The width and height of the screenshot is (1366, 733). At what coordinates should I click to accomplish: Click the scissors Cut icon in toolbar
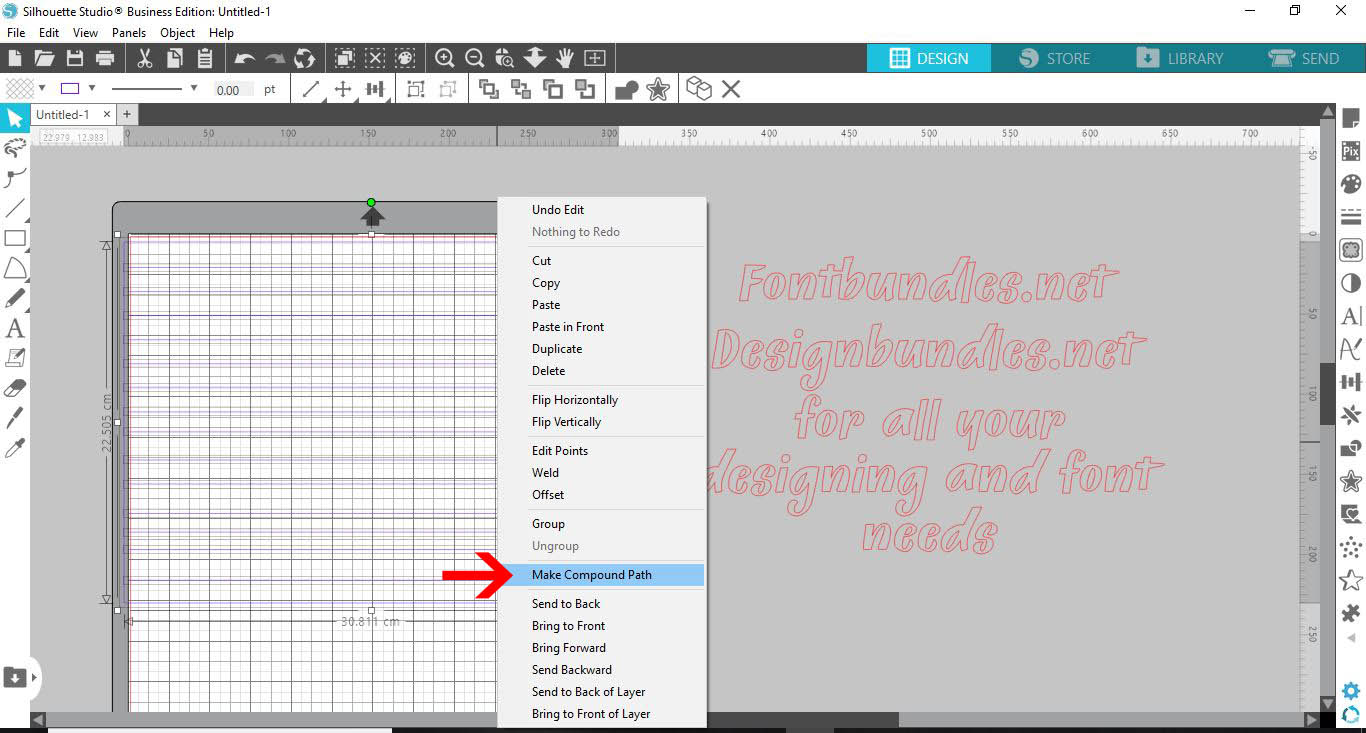[145, 58]
